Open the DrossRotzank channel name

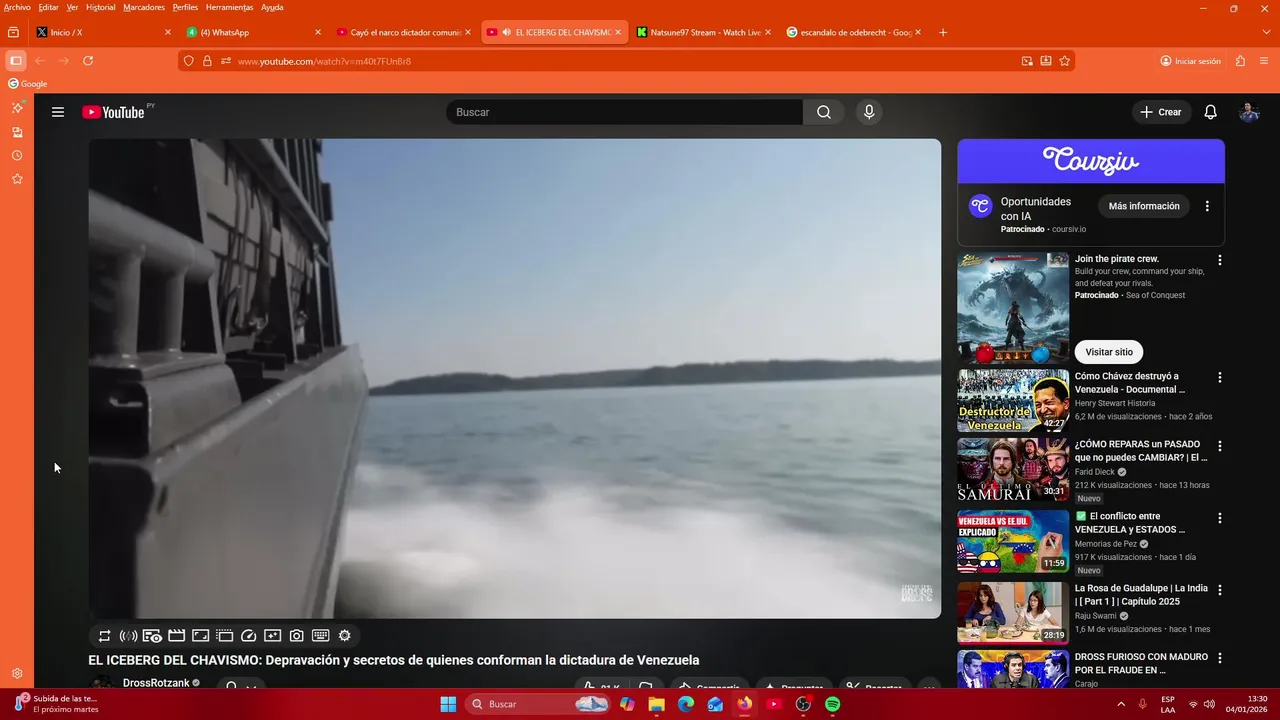pos(156,683)
